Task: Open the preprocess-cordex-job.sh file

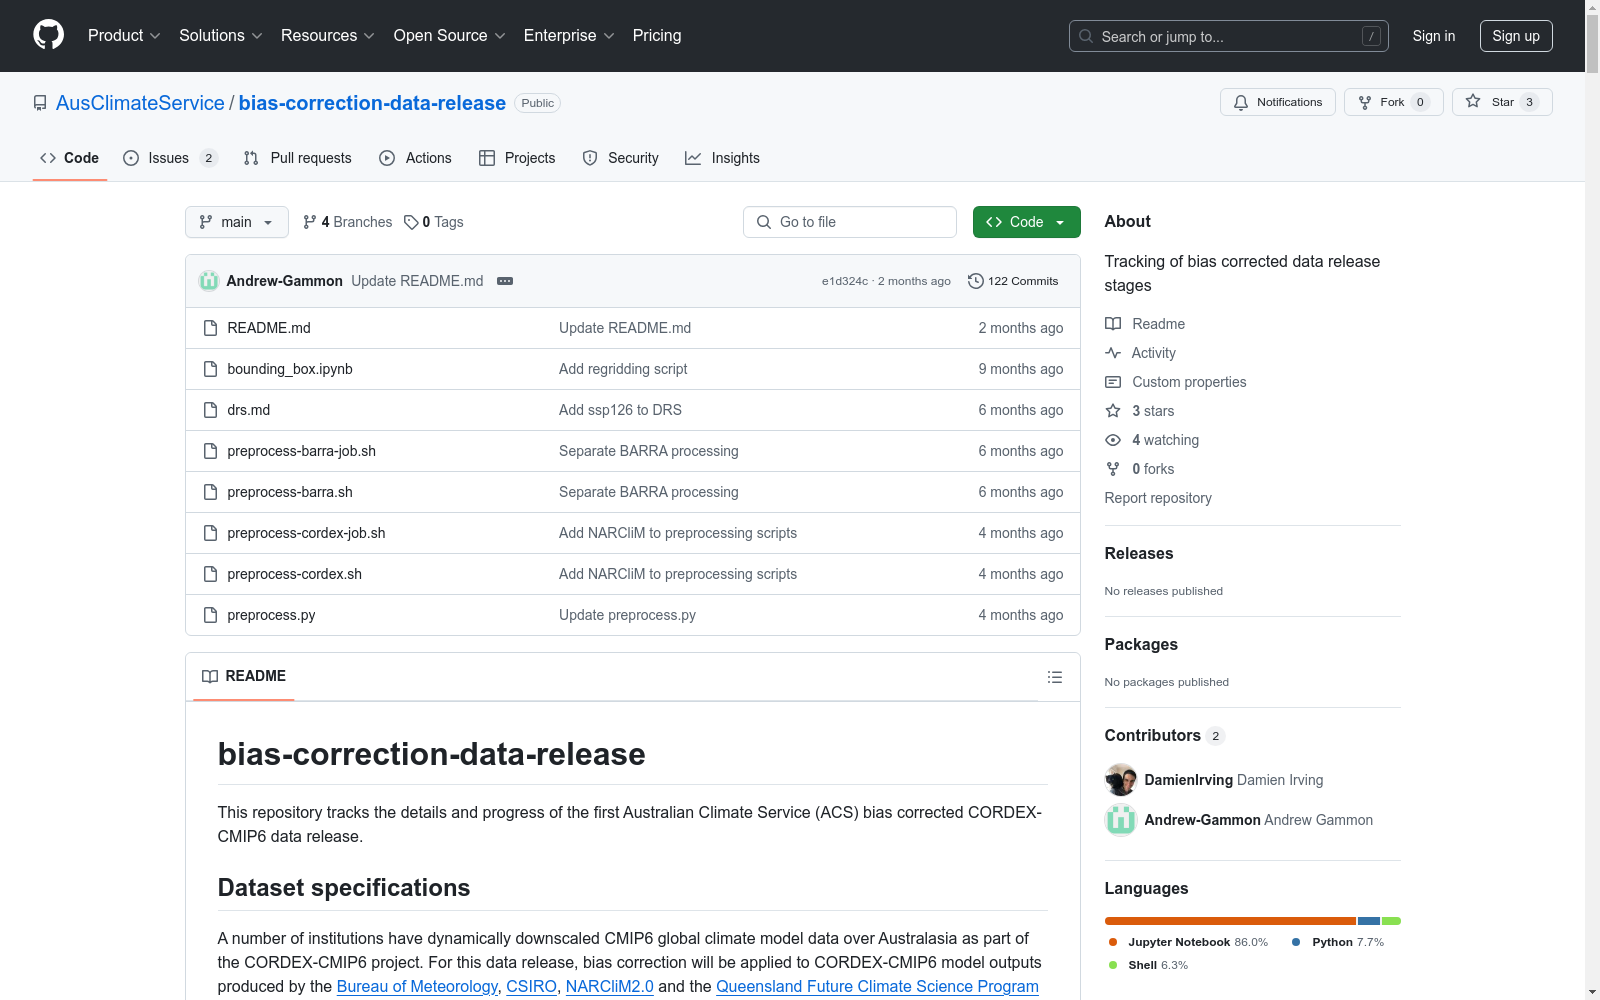Action: tap(306, 533)
